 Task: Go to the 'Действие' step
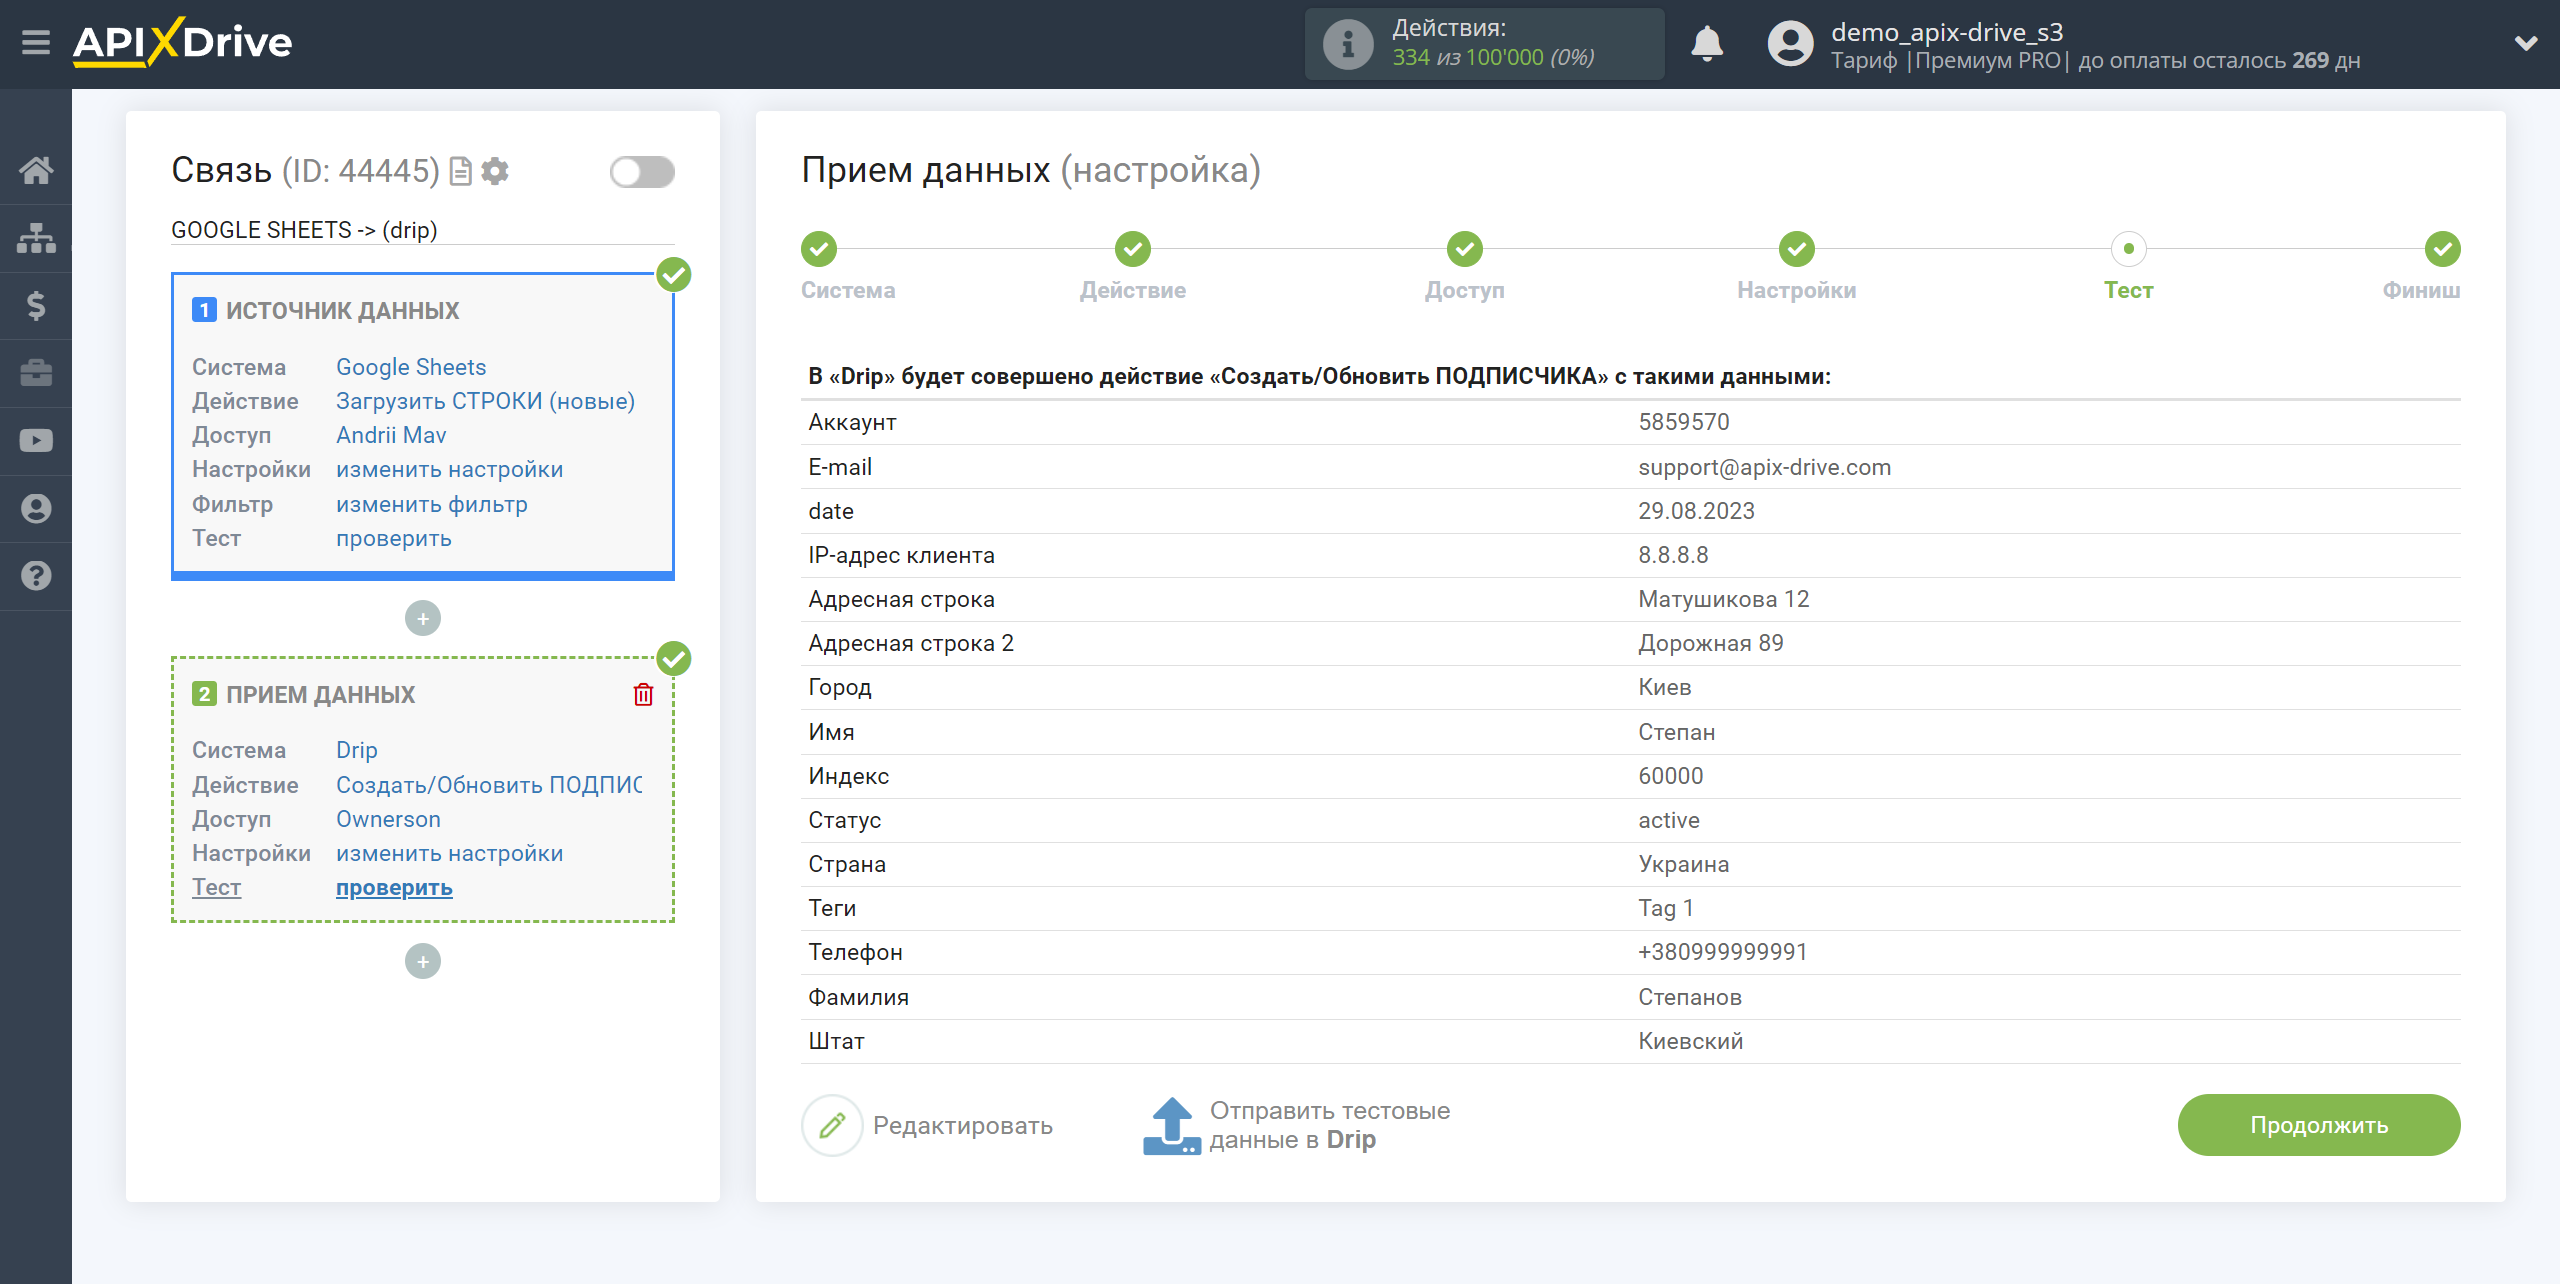1133,249
